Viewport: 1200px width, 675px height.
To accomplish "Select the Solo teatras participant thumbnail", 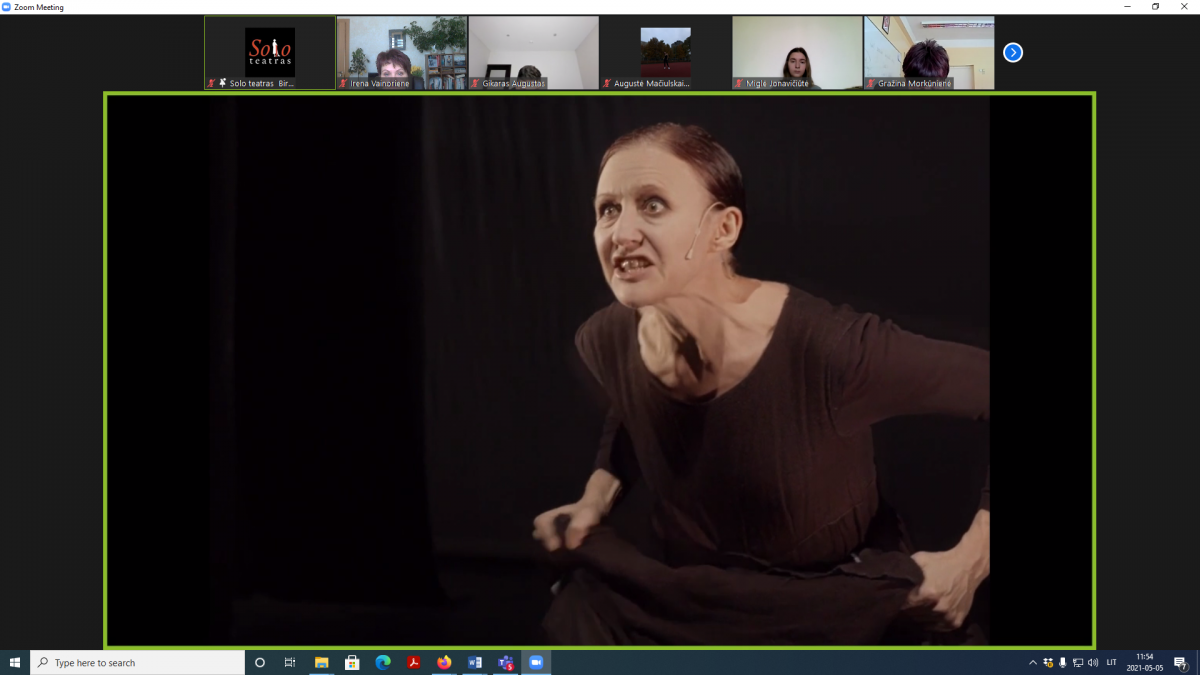I will pos(270,53).
